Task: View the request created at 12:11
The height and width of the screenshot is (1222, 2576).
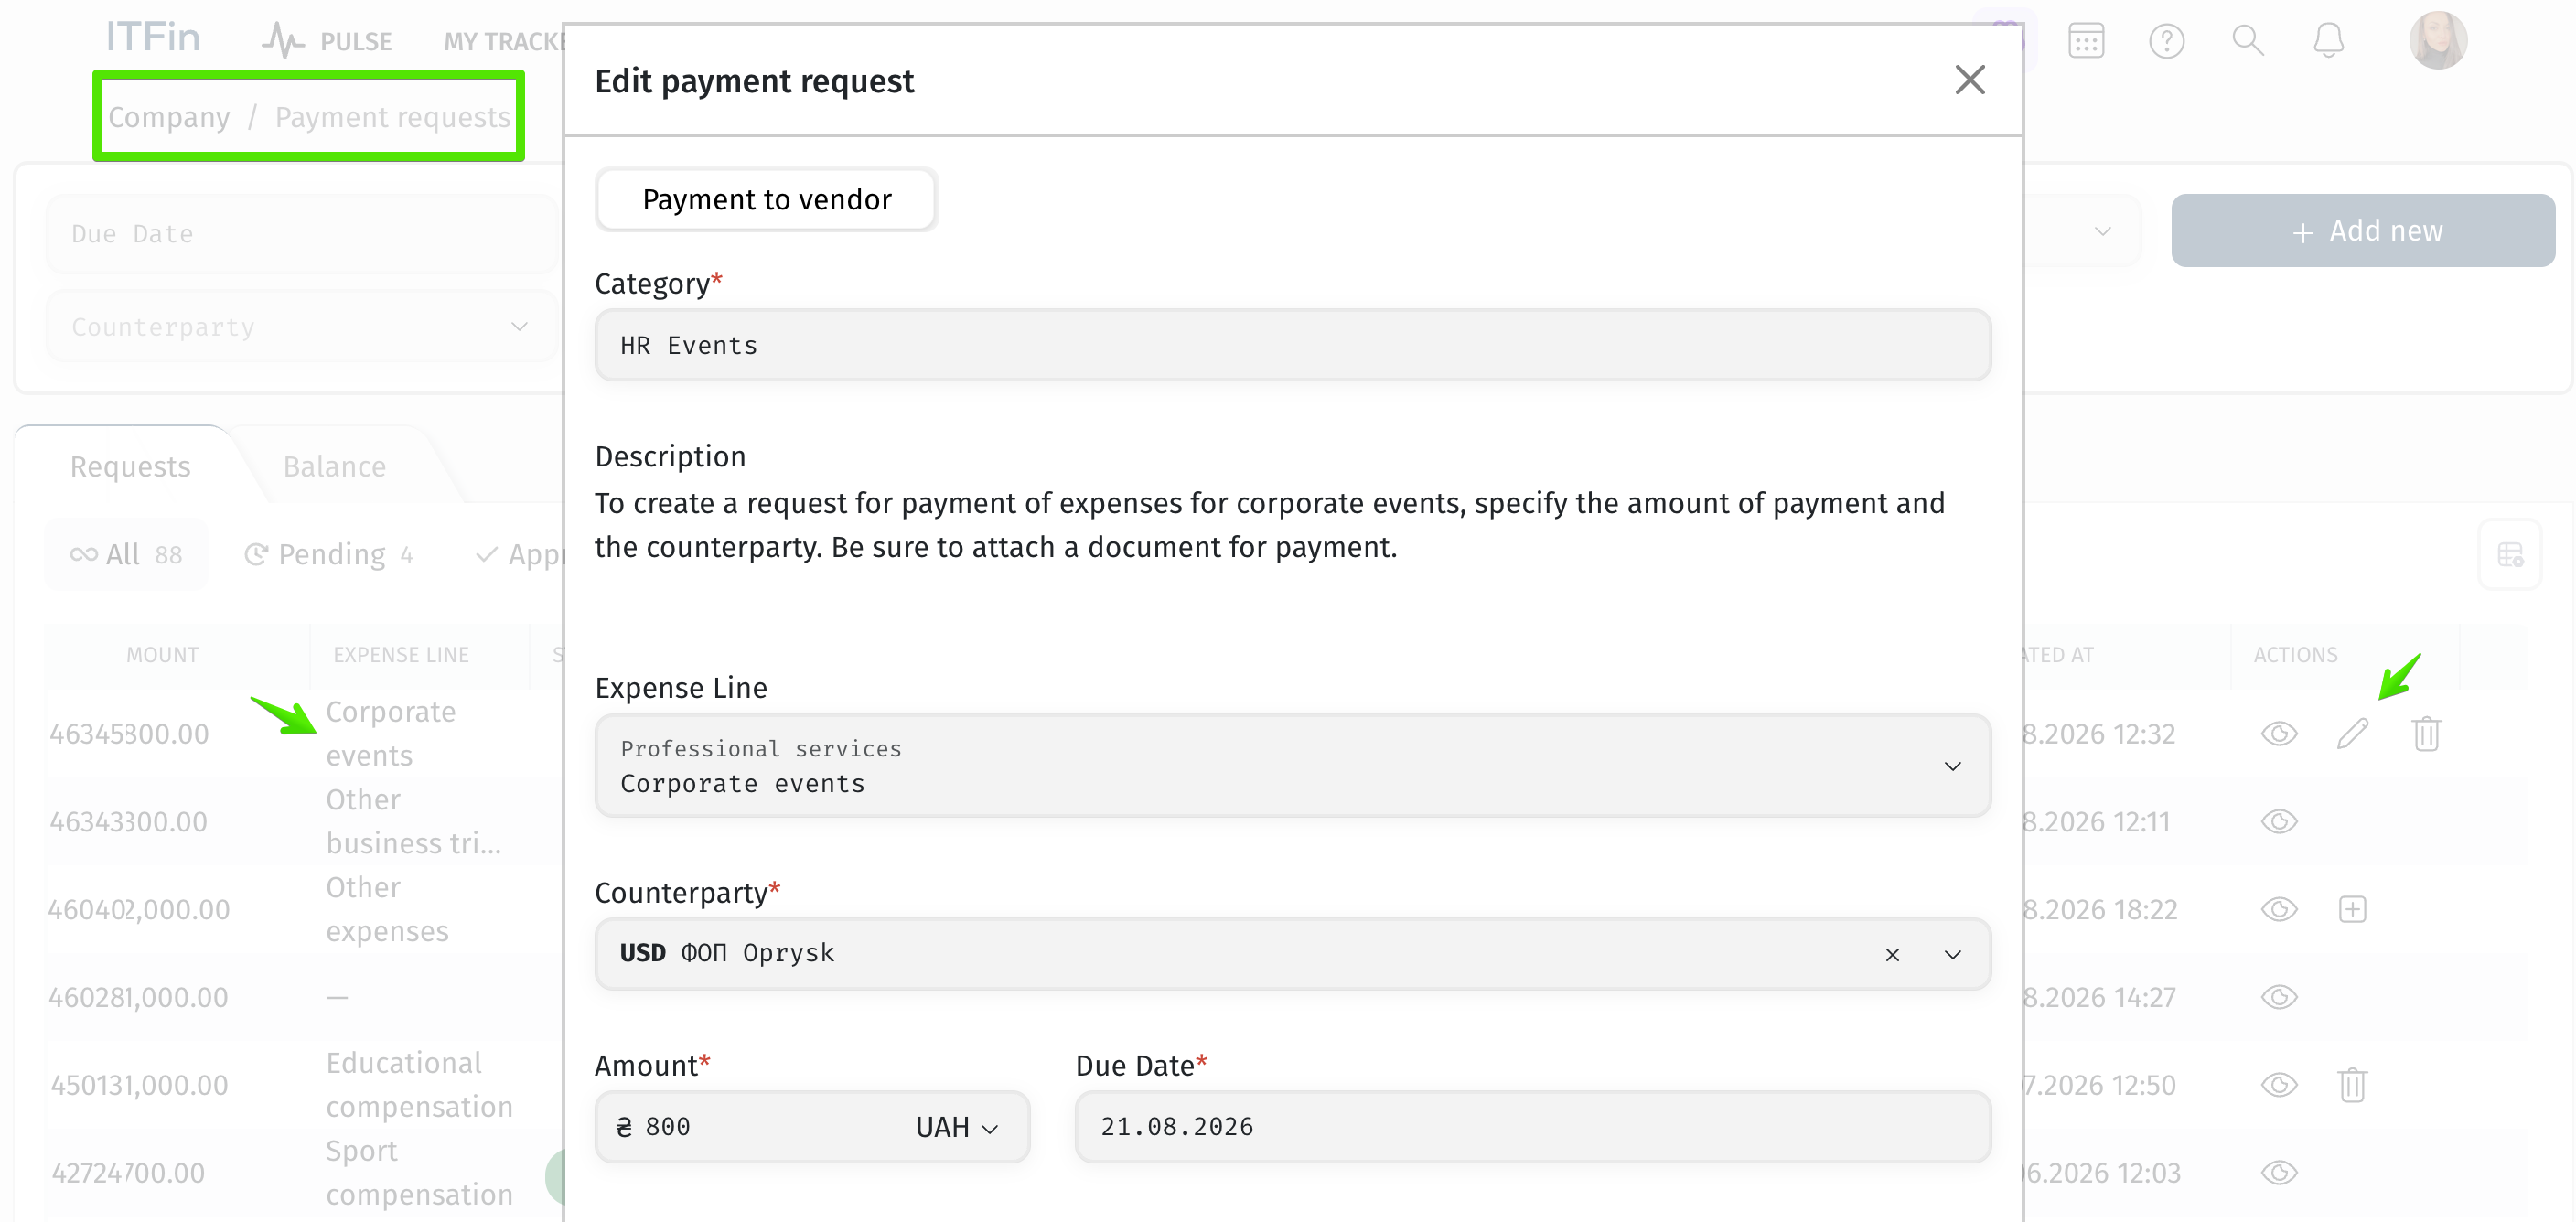Action: (2280, 821)
